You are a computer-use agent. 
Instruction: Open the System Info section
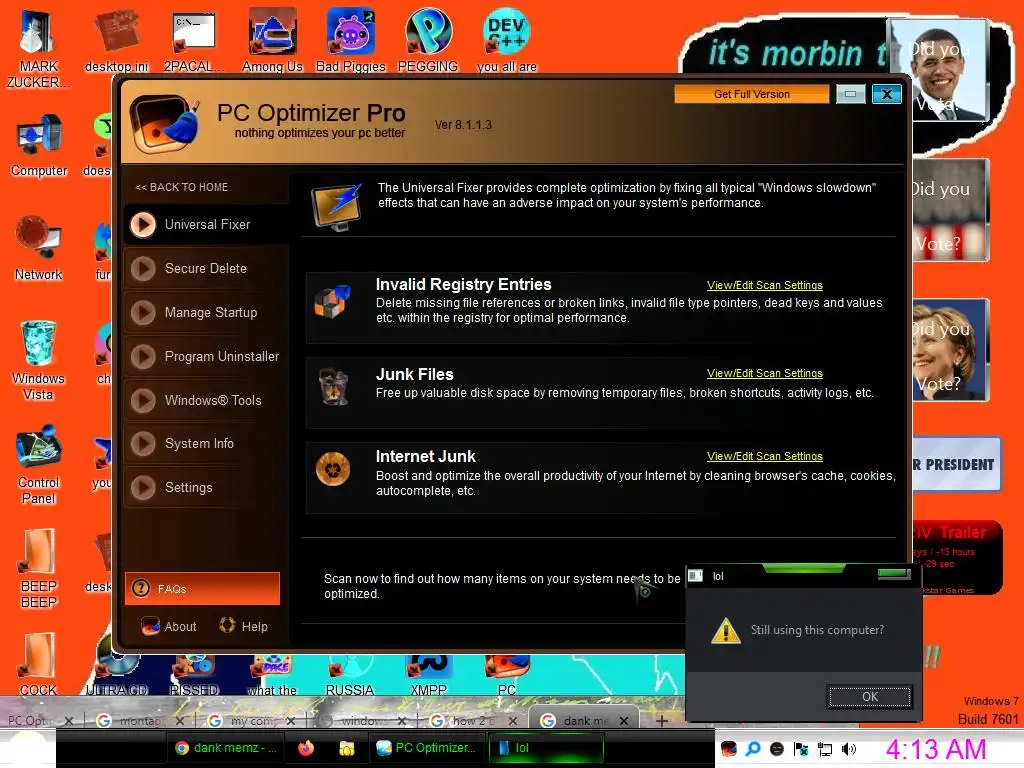click(206, 443)
